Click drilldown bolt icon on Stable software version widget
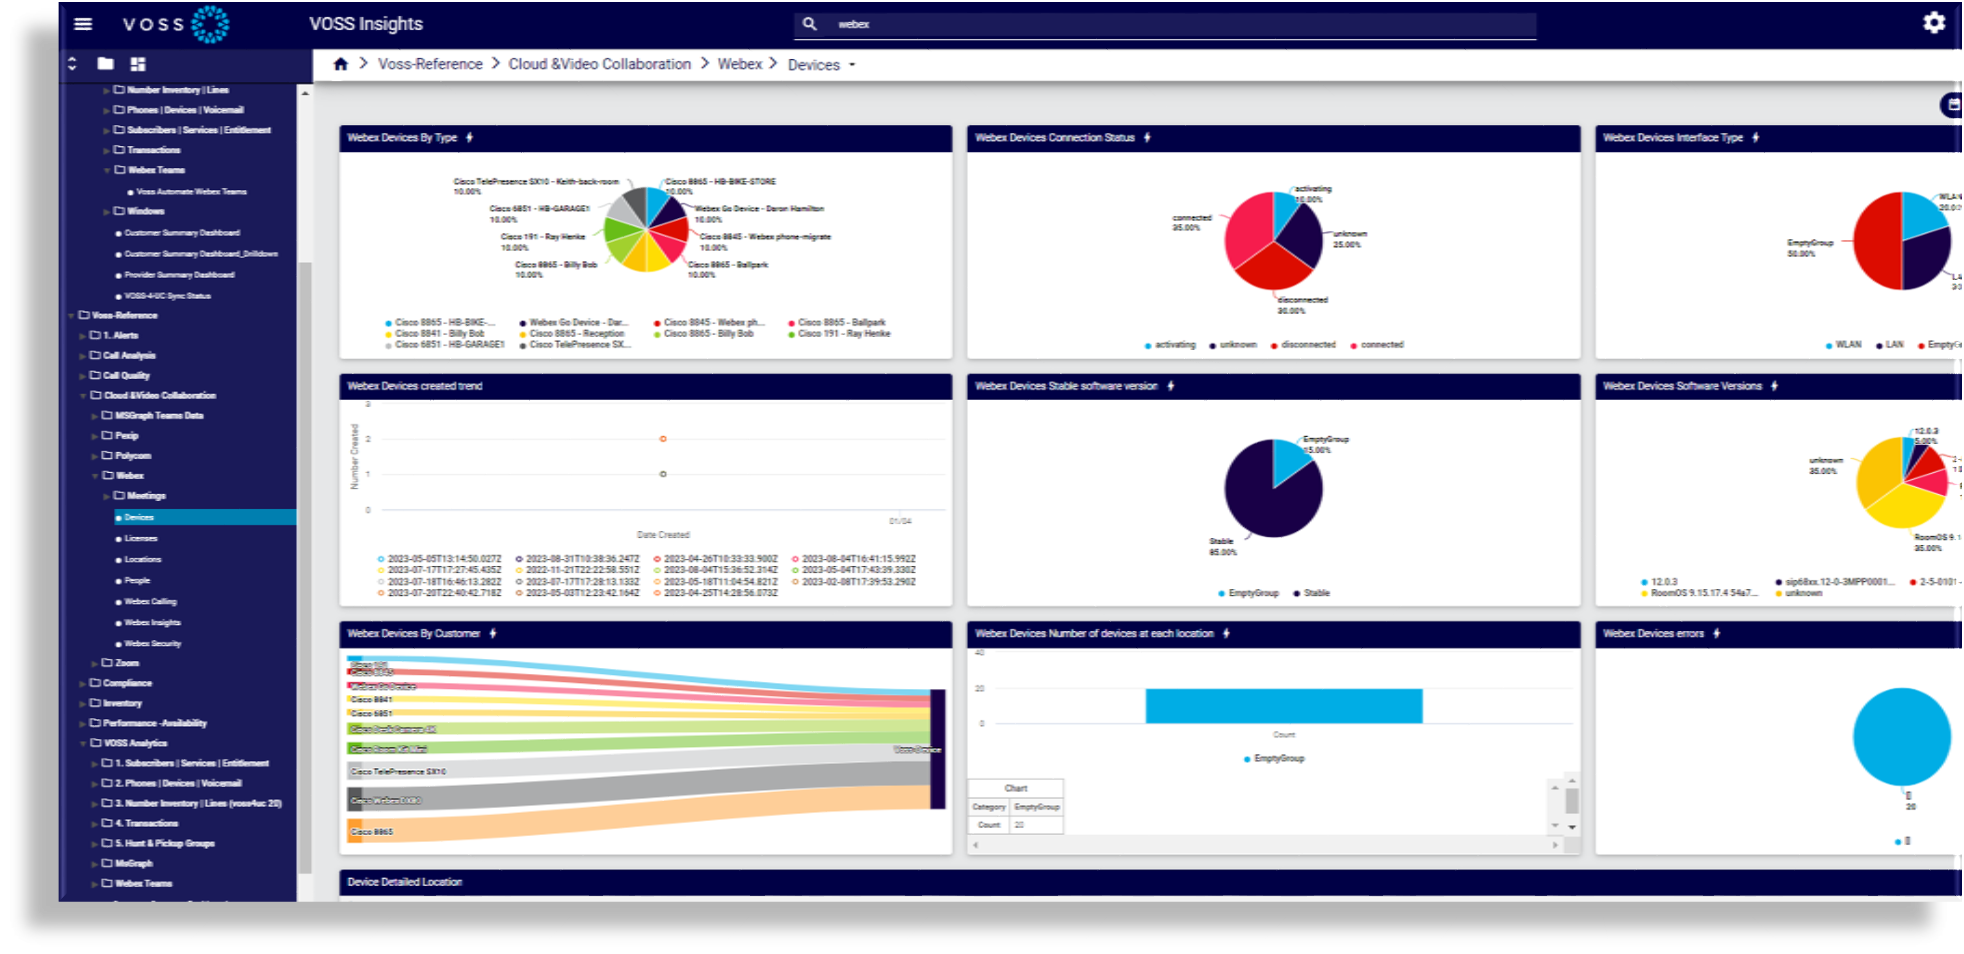 tap(1170, 386)
